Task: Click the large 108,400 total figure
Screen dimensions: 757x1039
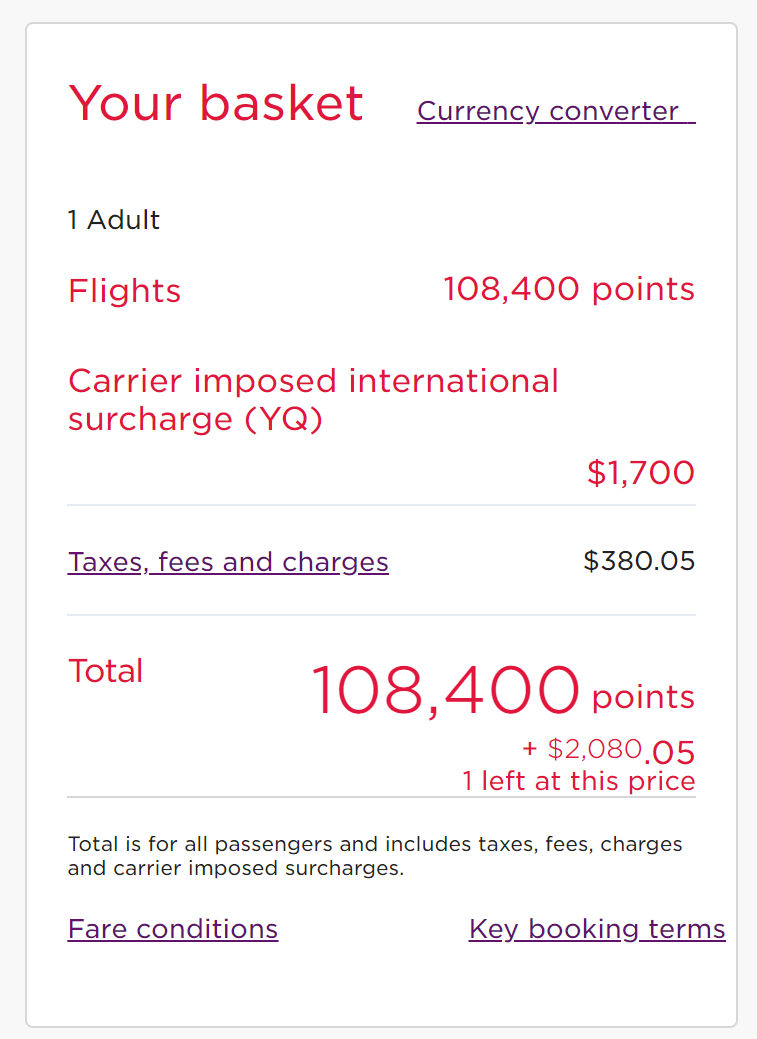Action: (x=445, y=691)
